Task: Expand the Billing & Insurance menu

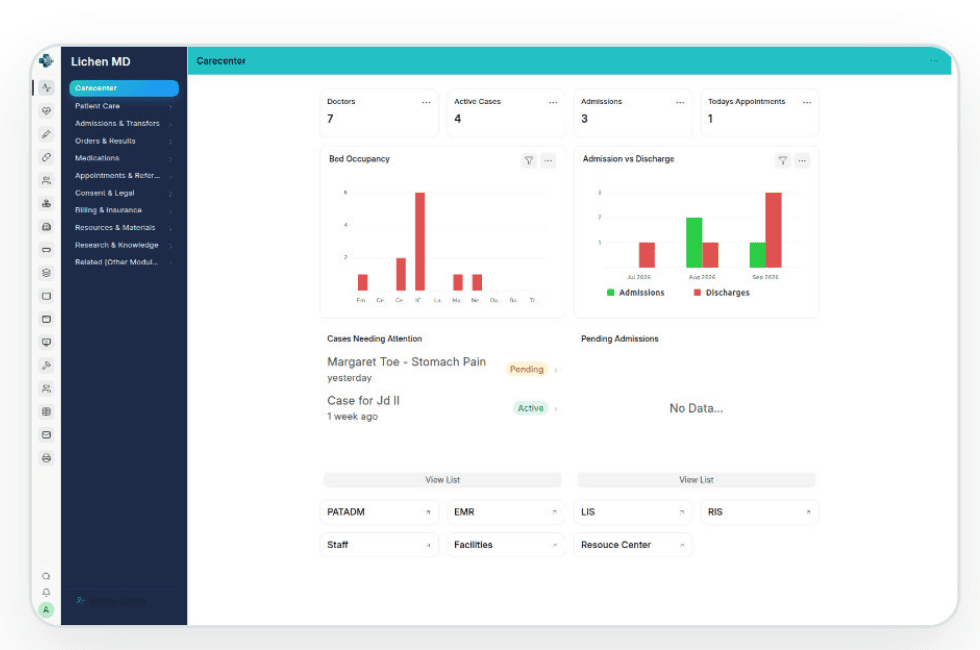Action: coord(124,210)
